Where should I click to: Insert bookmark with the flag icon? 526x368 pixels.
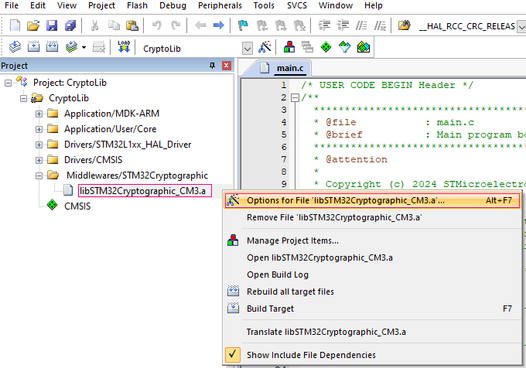coord(243,25)
